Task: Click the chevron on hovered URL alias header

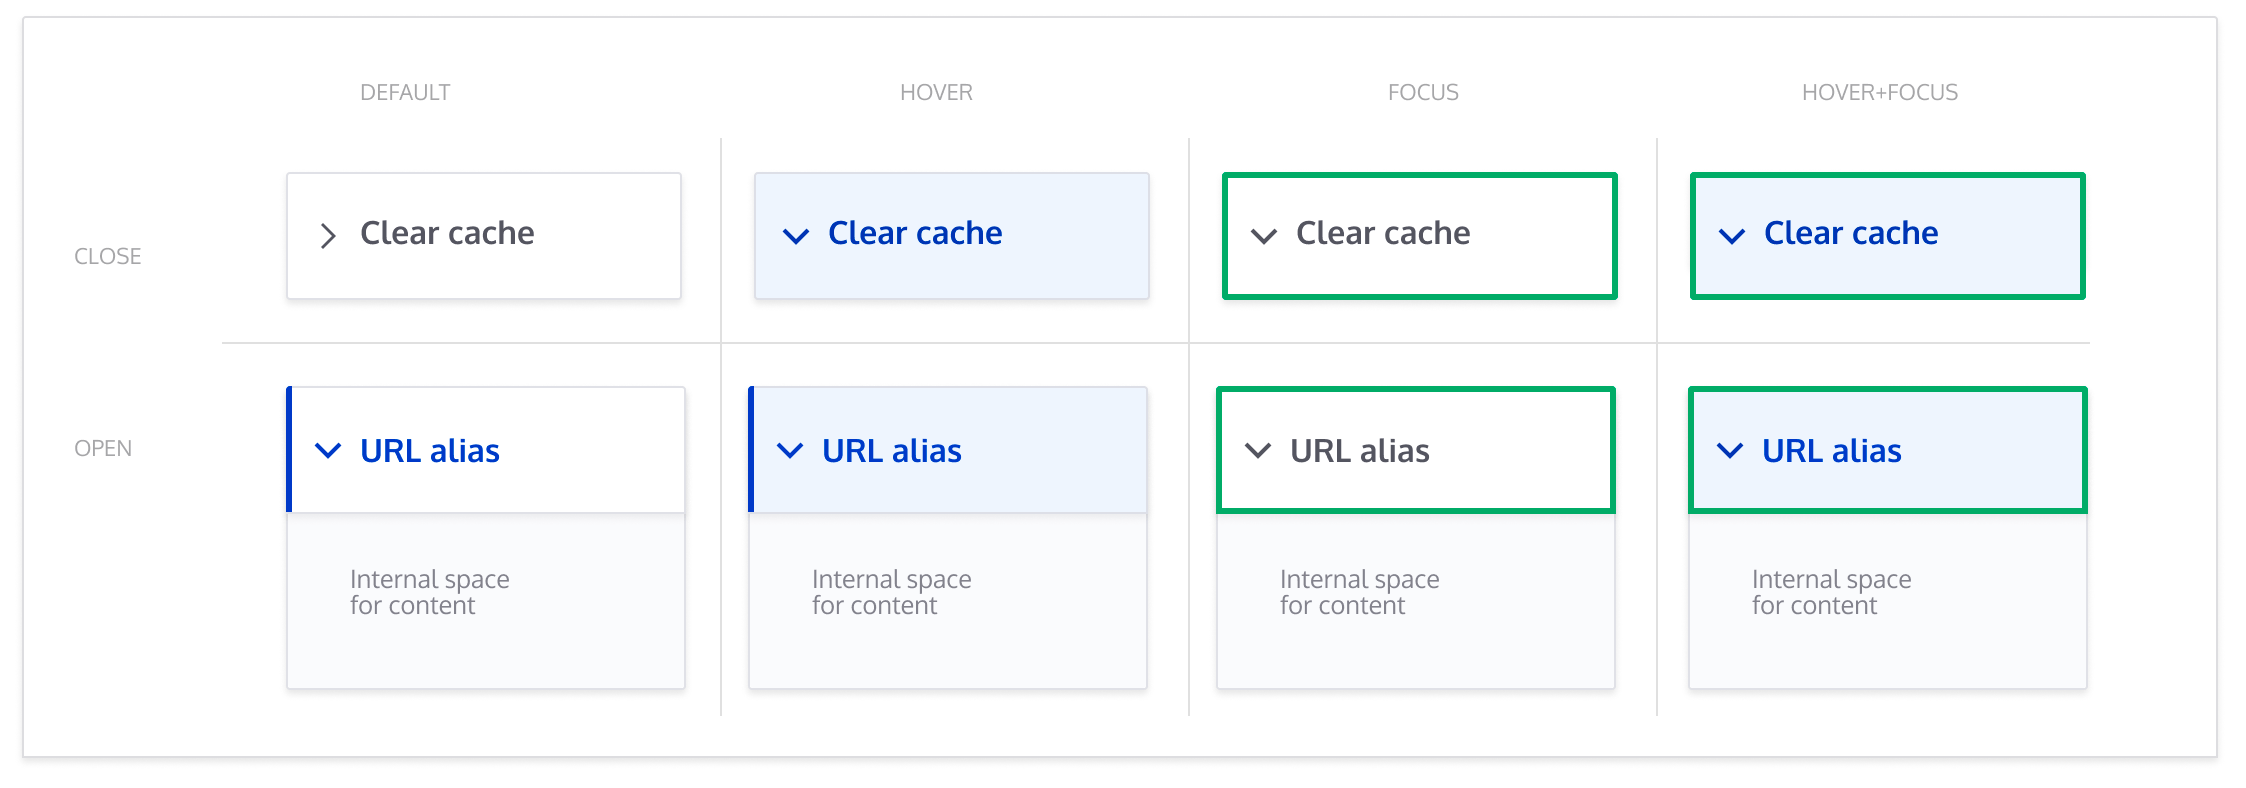Action: click(790, 451)
